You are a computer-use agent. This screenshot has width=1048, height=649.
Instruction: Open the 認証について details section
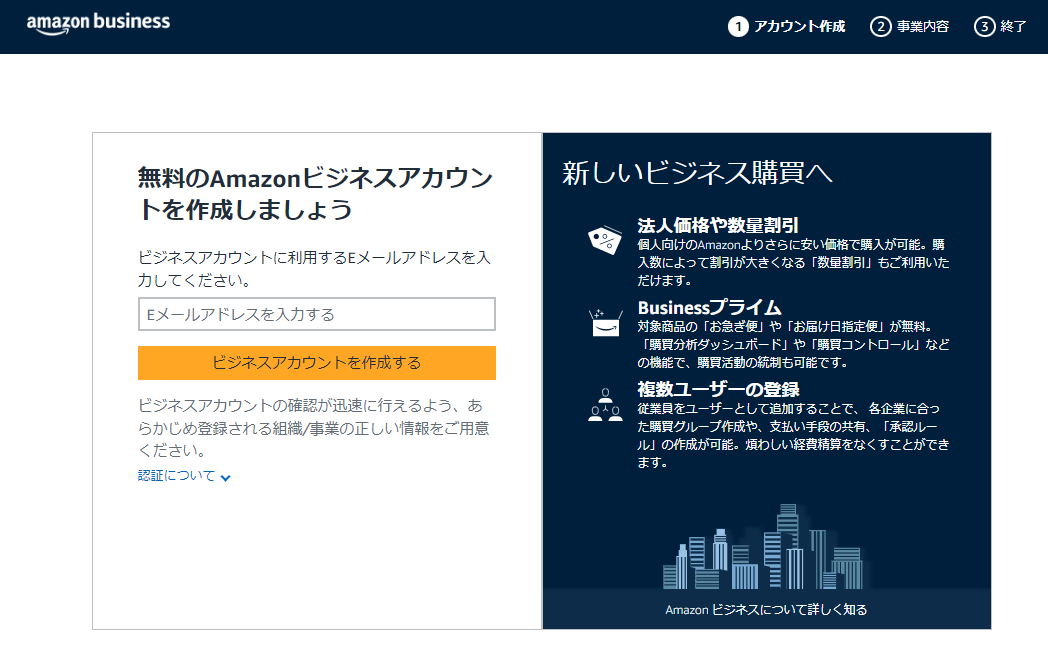point(176,477)
